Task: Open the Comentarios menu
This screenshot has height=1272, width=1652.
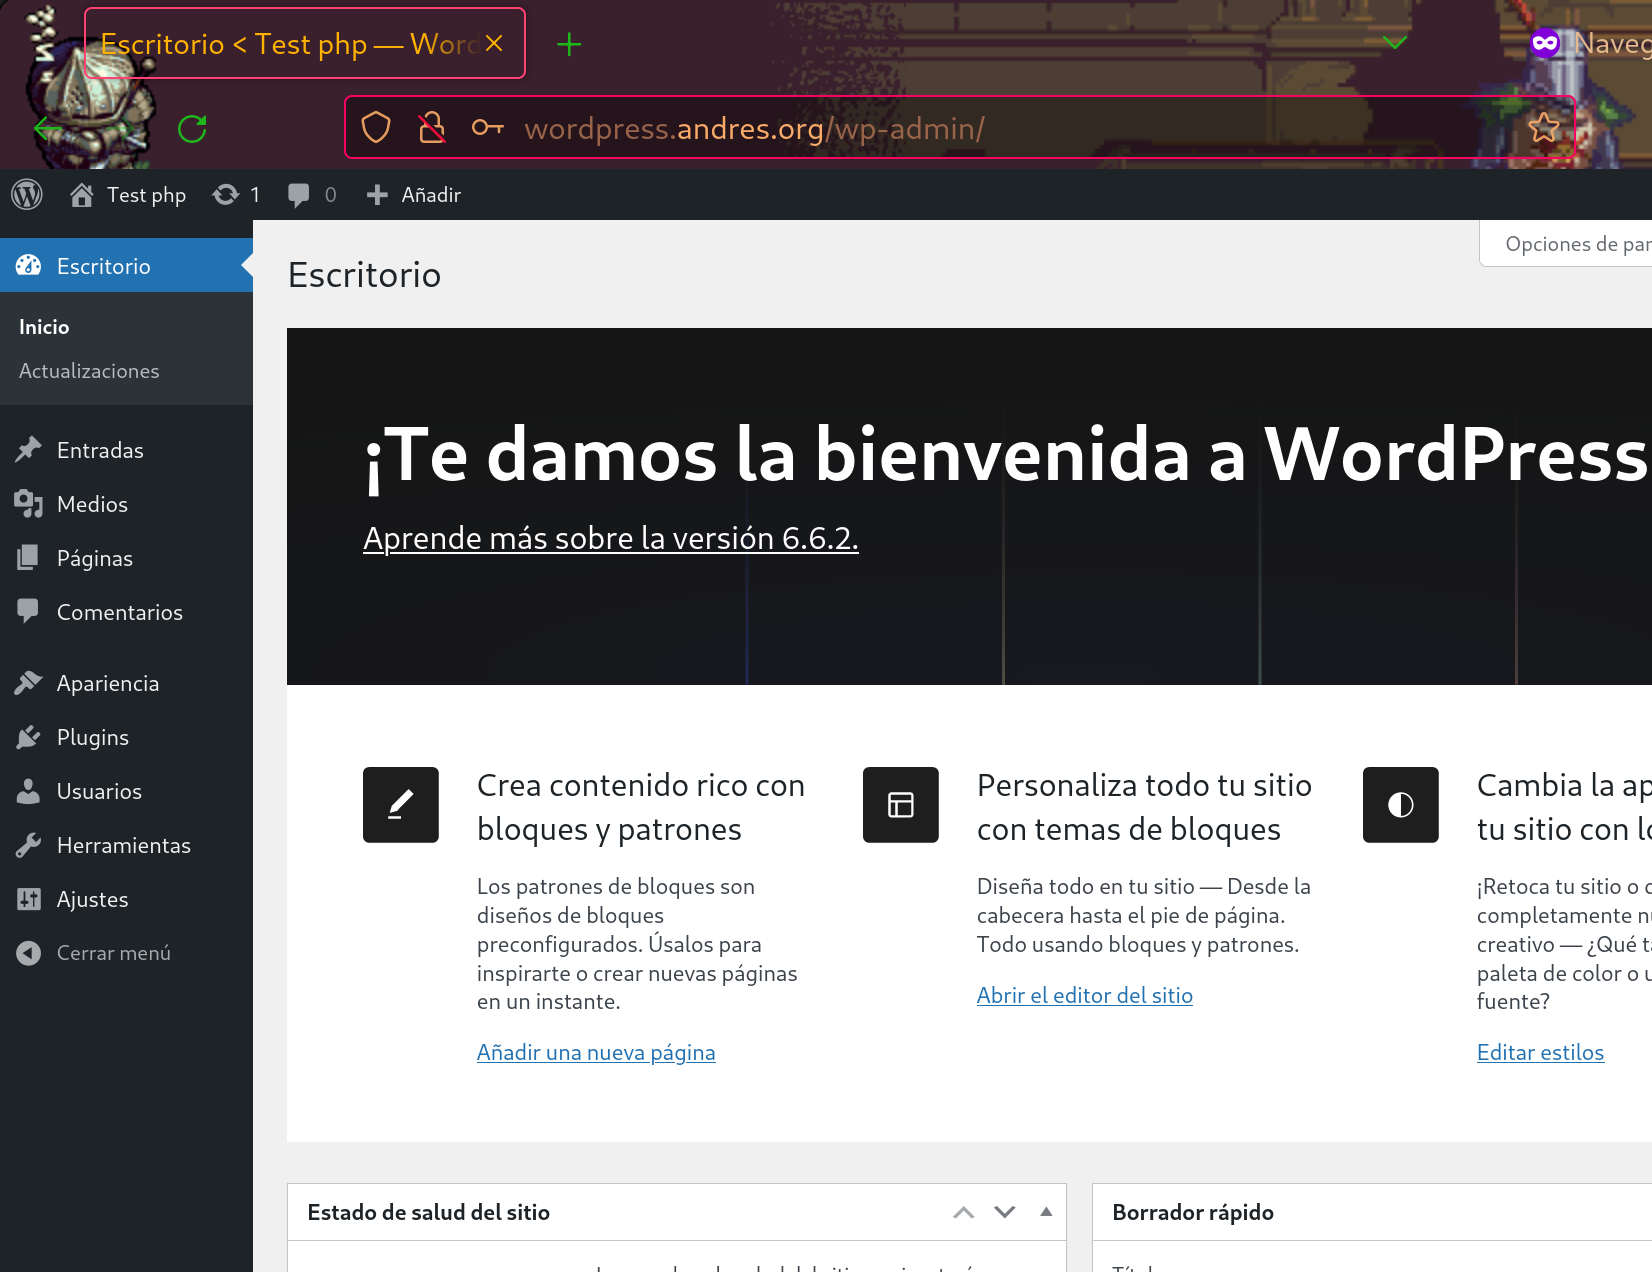Action: (x=126, y=612)
